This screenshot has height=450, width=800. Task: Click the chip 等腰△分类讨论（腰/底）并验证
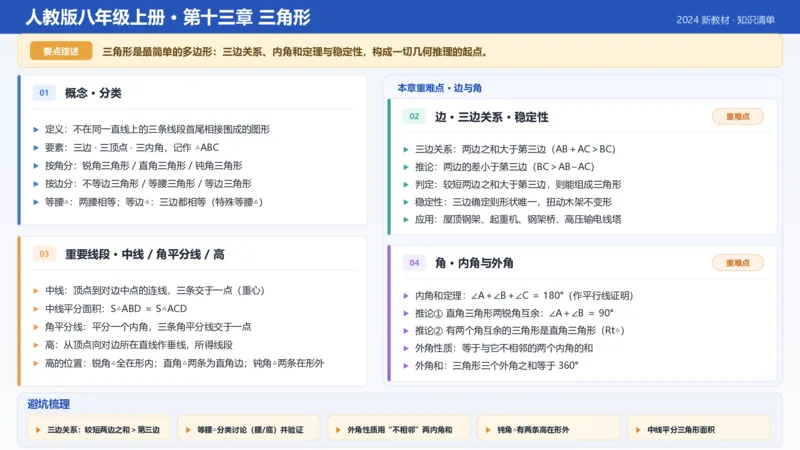(x=248, y=430)
